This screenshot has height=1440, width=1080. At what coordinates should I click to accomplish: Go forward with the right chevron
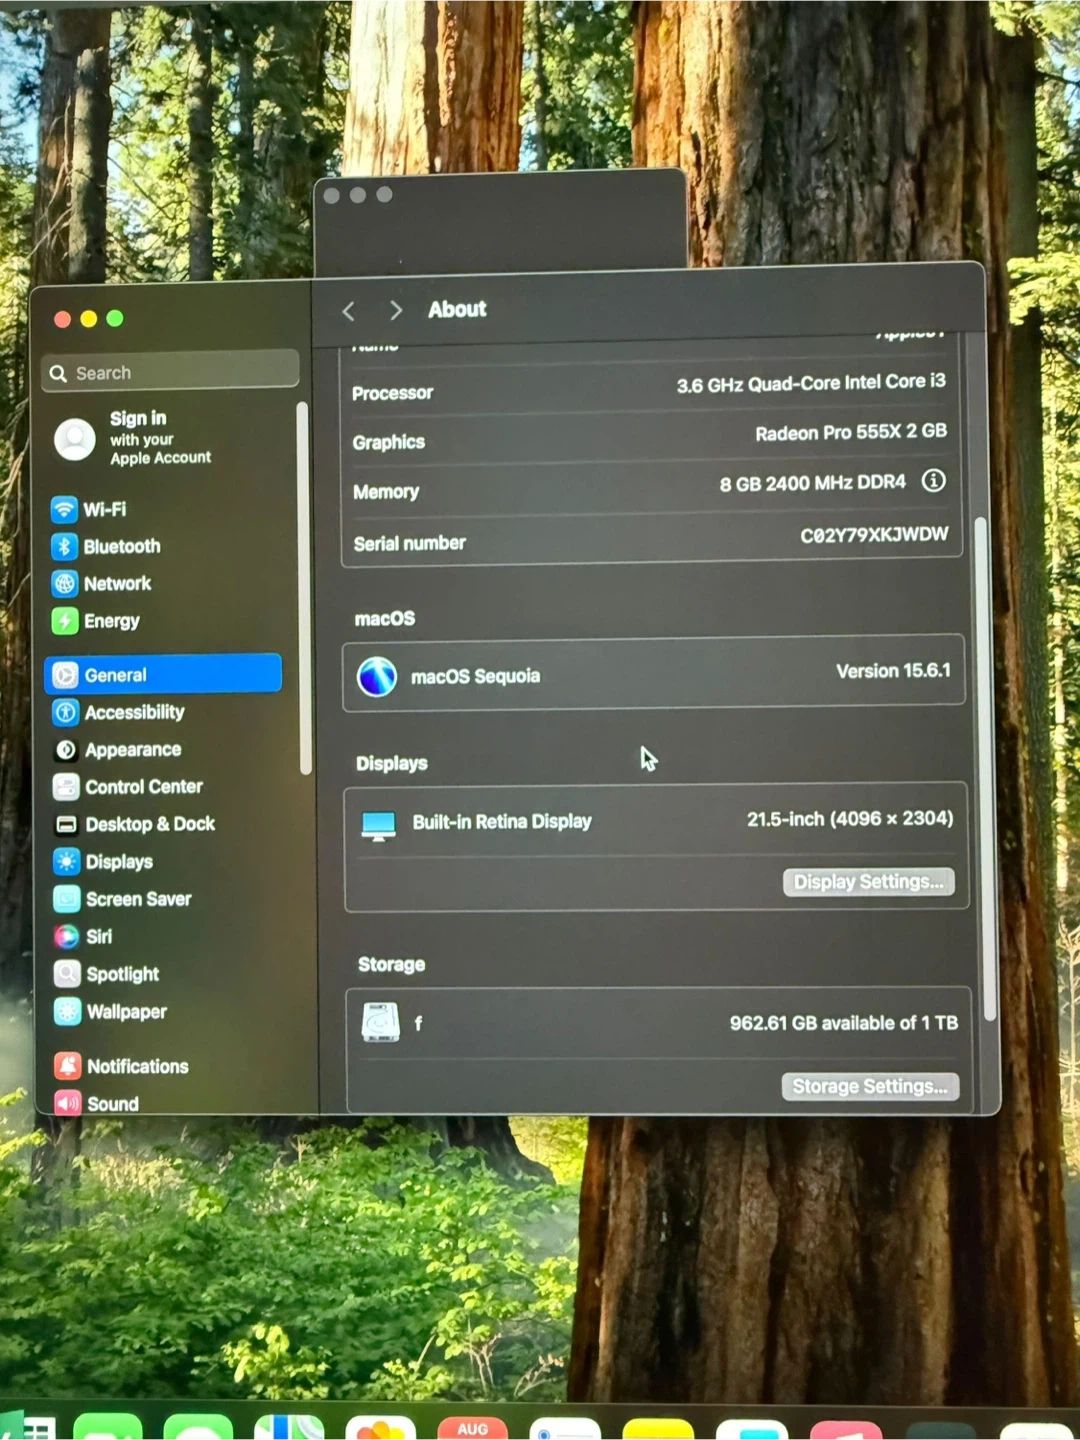(396, 311)
